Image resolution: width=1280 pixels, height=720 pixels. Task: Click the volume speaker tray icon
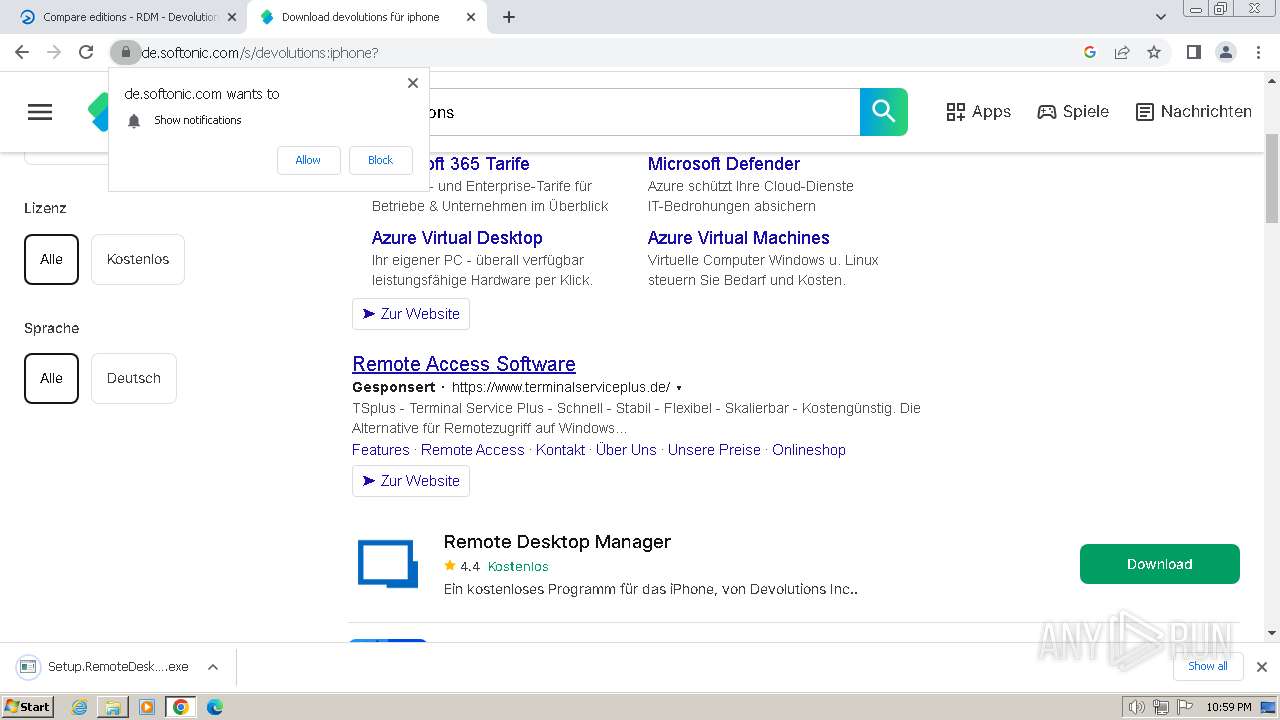tap(1137, 707)
